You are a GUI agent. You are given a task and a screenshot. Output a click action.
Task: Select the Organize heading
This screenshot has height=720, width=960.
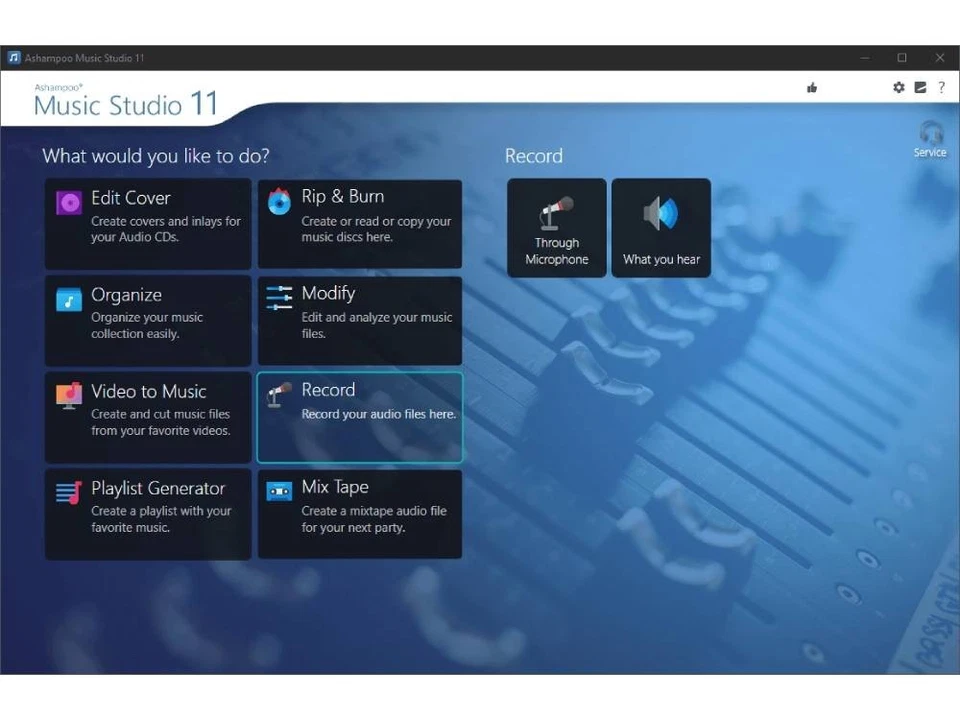pos(126,295)
